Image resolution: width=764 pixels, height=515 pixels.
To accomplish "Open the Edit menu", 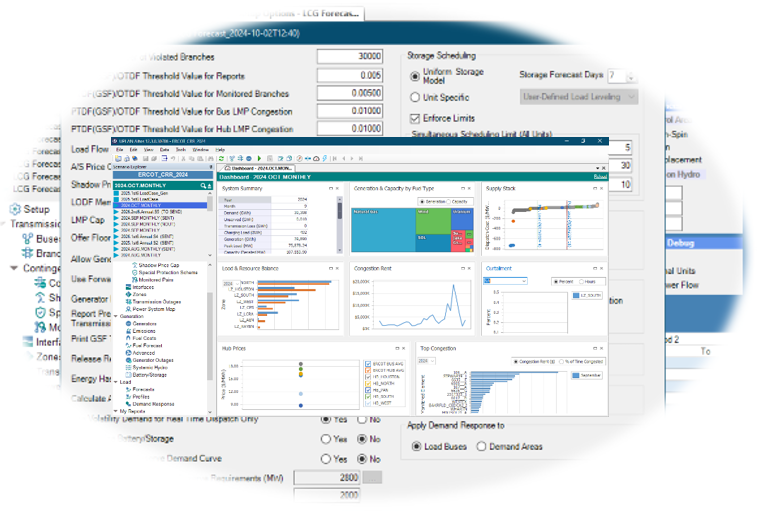I will pyautogui.click(x=134, y=150).
